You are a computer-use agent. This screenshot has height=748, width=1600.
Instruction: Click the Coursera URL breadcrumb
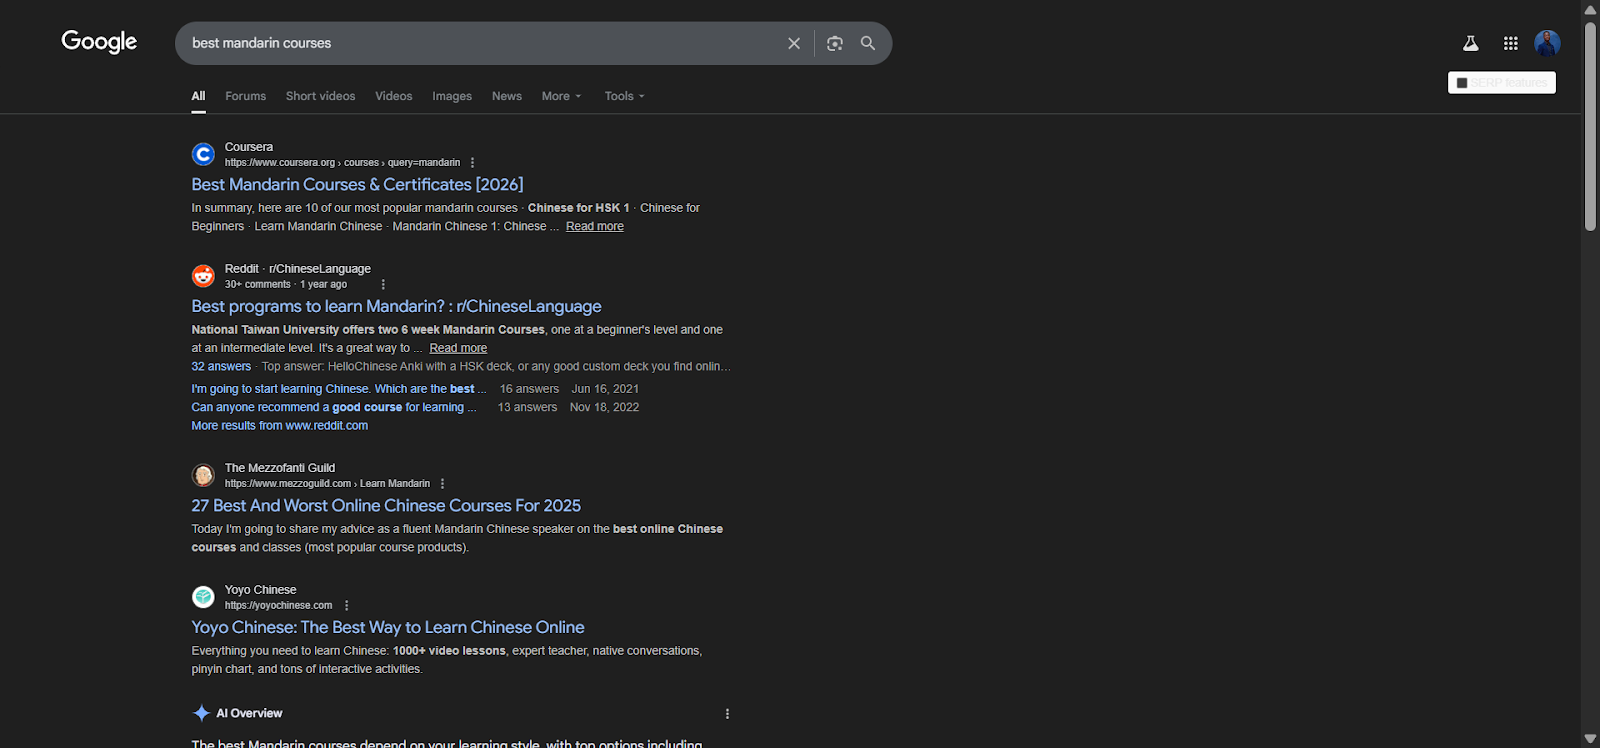(x=342, y=163)
